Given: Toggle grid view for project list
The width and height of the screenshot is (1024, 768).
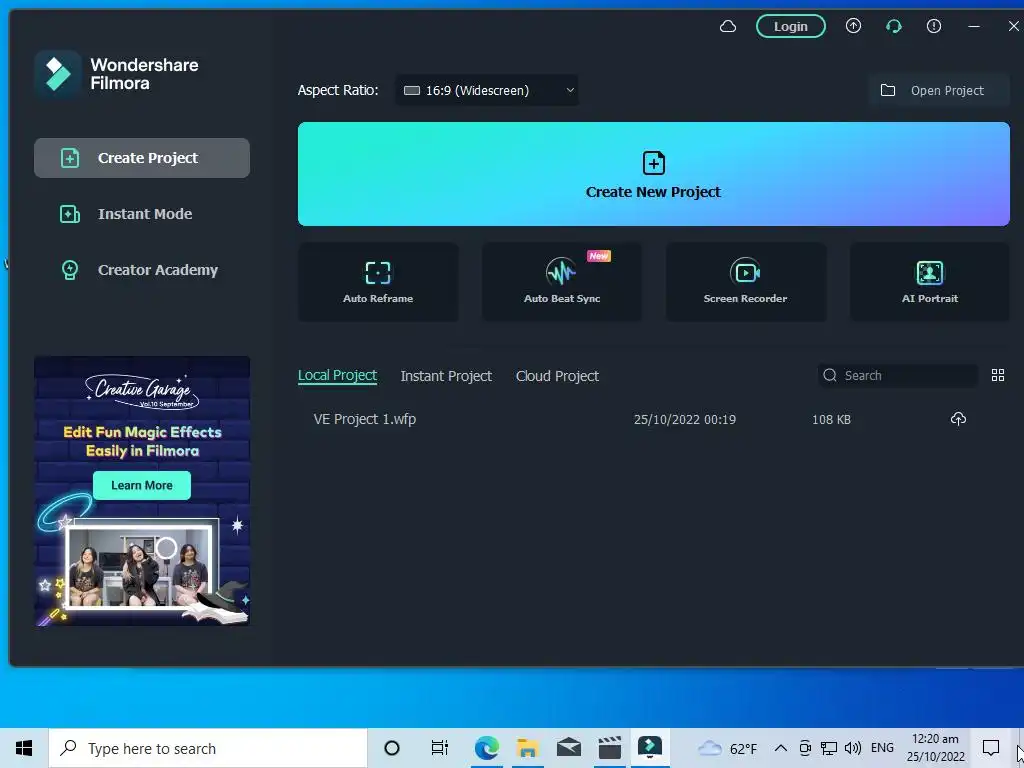Looking at the screenshot, I should click(998, 376).
